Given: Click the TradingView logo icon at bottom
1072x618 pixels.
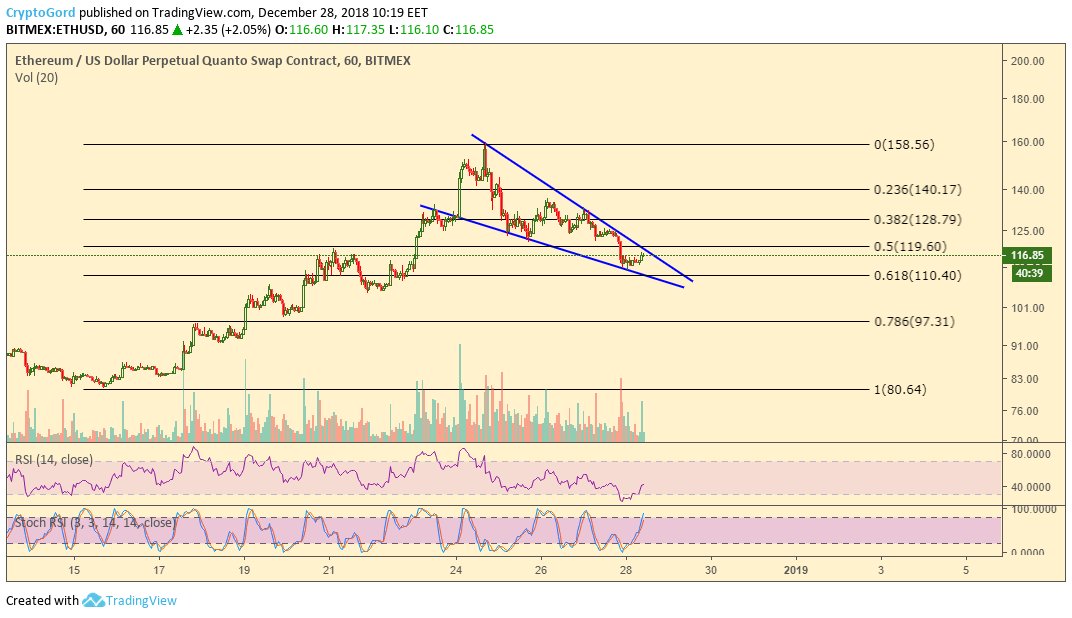Looking at the screenshot, I should pos(93,600).
